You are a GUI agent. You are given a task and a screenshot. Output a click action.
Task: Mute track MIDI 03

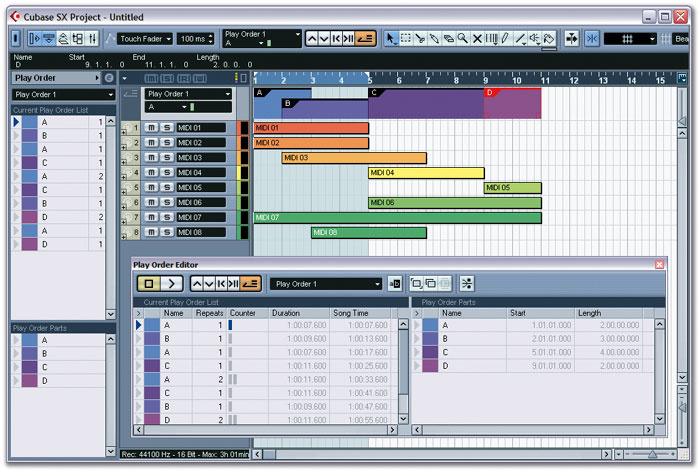[151, 158]
